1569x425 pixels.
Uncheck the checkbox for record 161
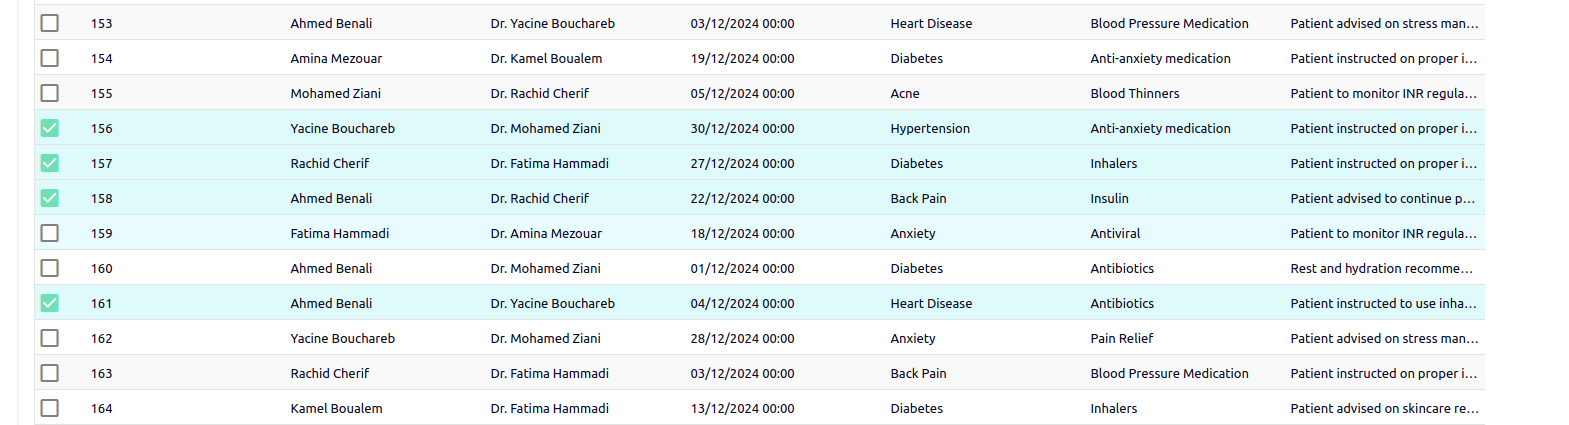coord(50,303)
